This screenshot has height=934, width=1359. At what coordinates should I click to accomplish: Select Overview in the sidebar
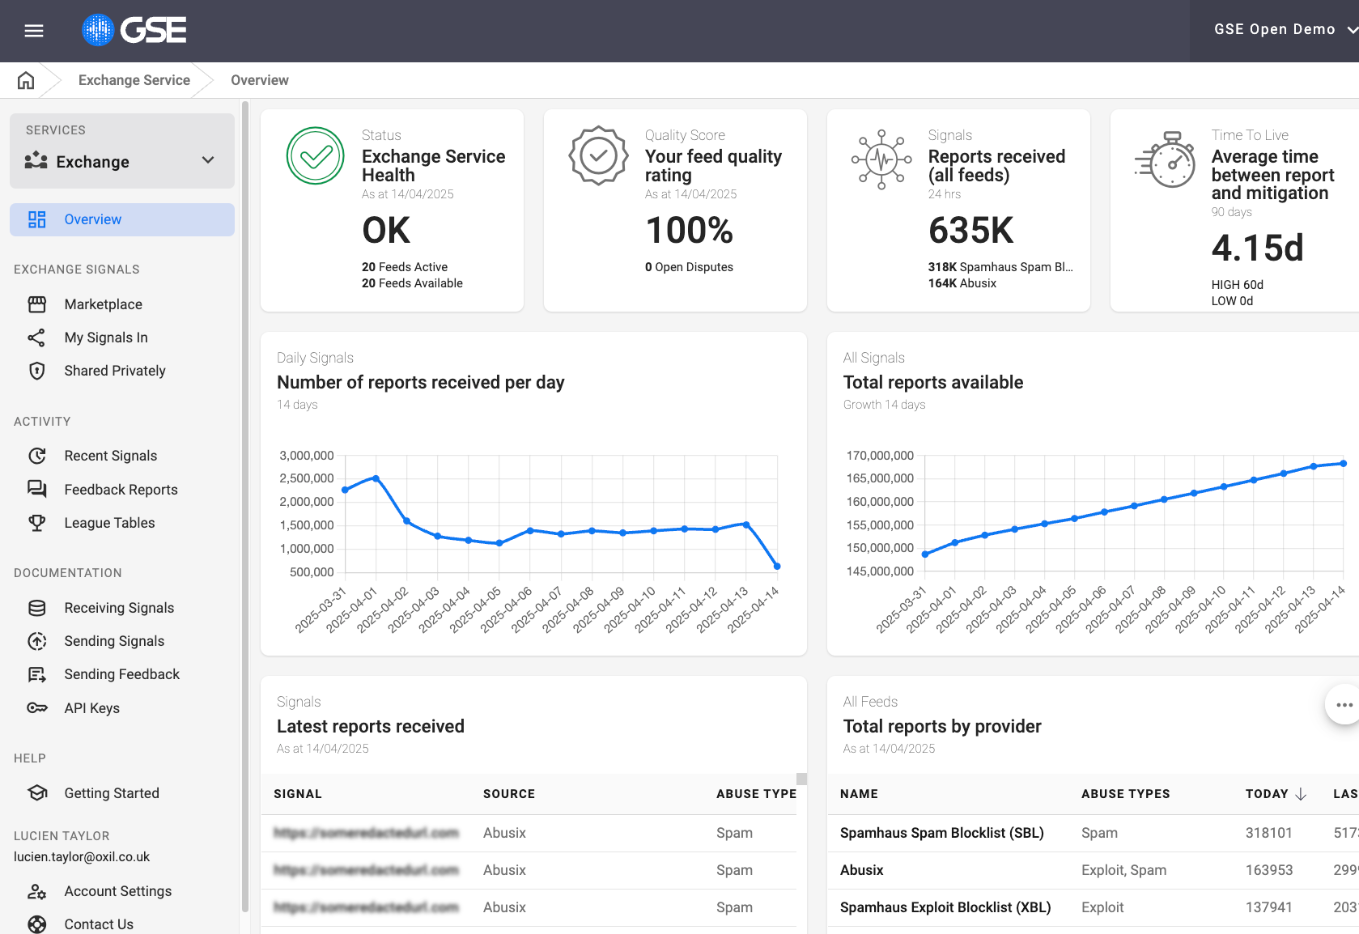click(x=122, y=220)
